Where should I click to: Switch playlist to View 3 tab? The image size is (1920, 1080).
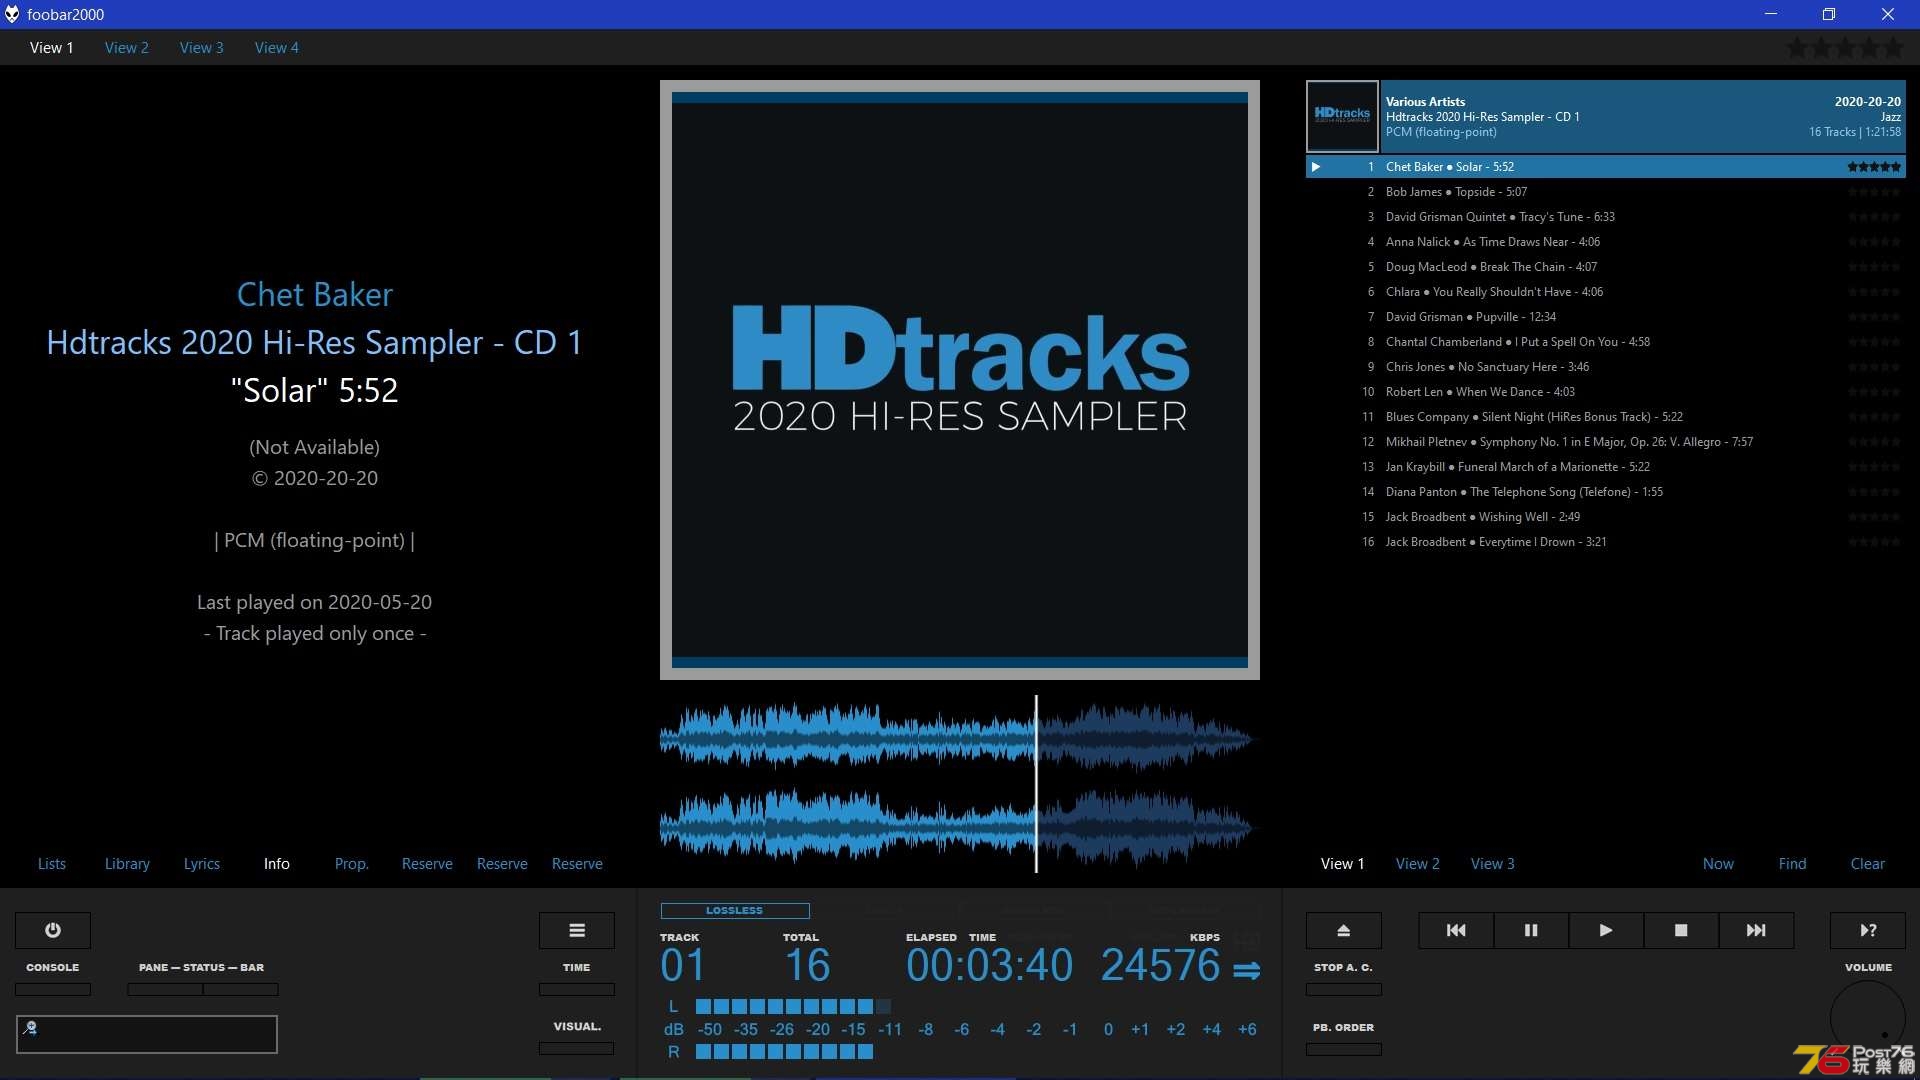[x=1493, y=864]
